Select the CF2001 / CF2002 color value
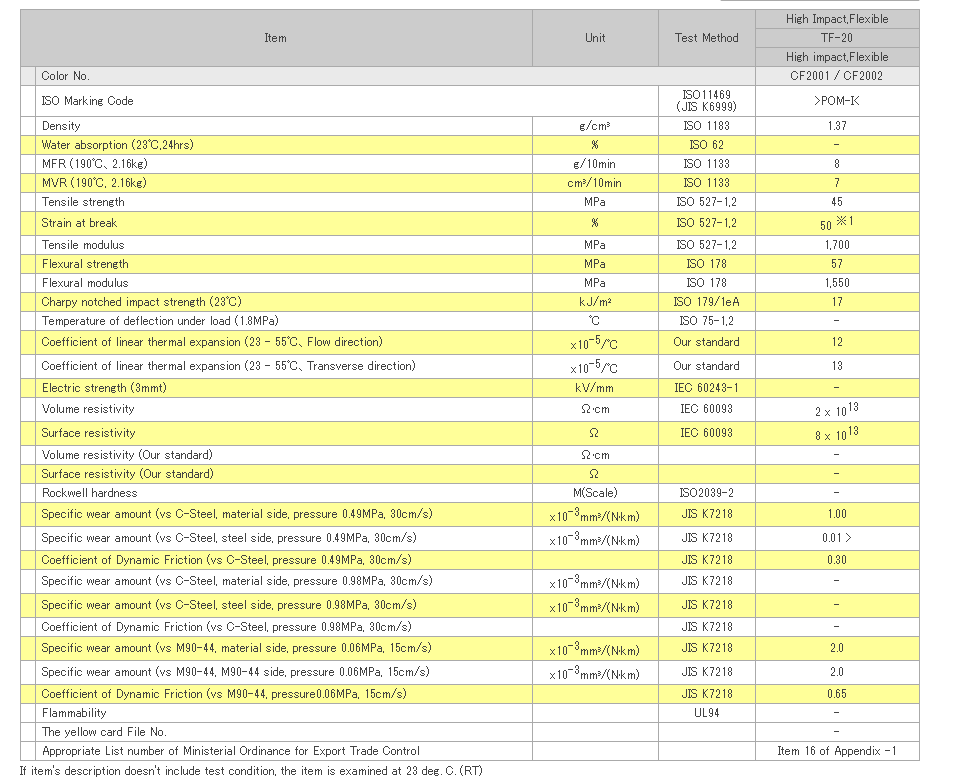Viewport: 965px width, 783px height. (x=837, y=76)
